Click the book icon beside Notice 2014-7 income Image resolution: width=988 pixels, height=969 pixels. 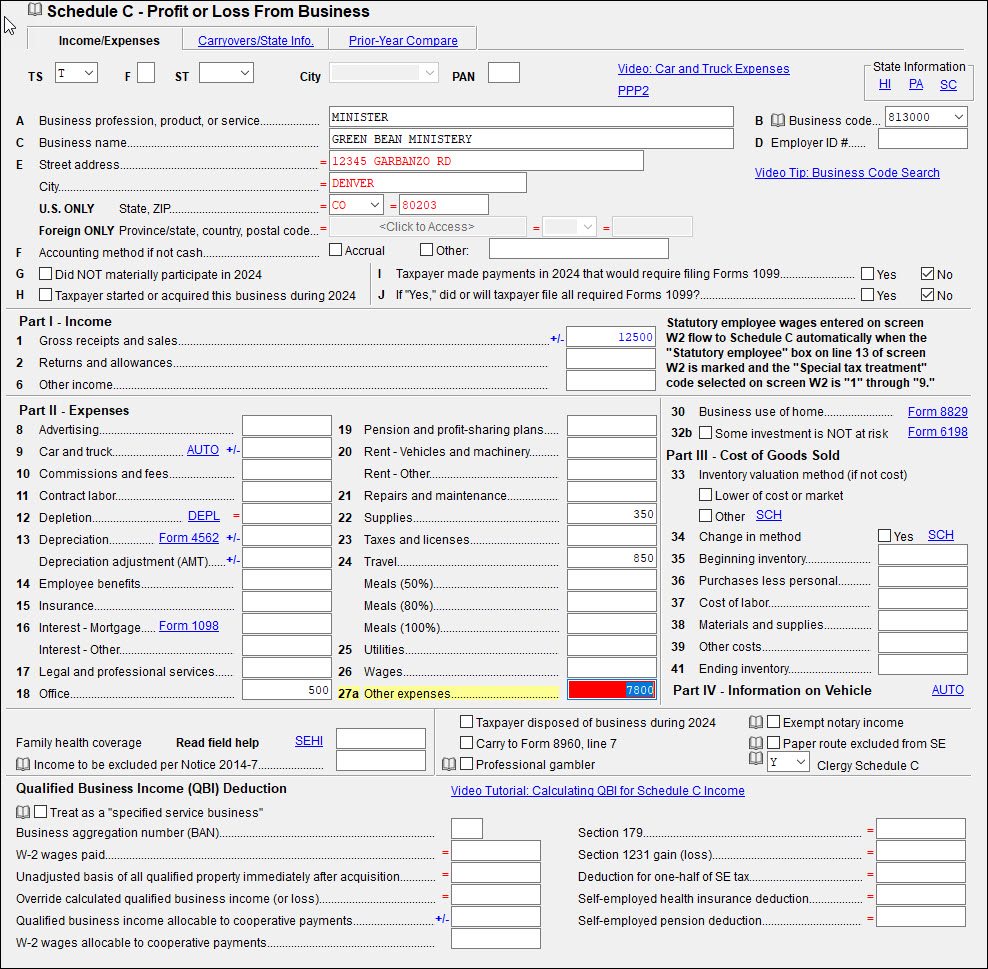pyautogui.click(x=23, y=764)
